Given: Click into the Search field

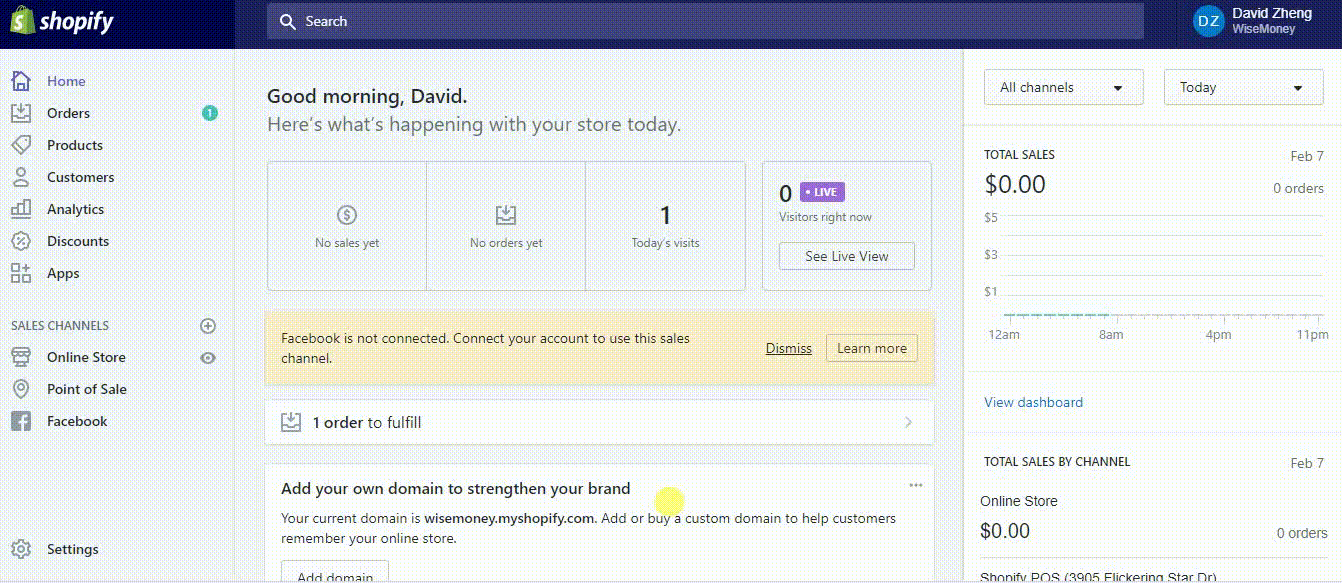Looking at the screenshot, I should [705, 21].
